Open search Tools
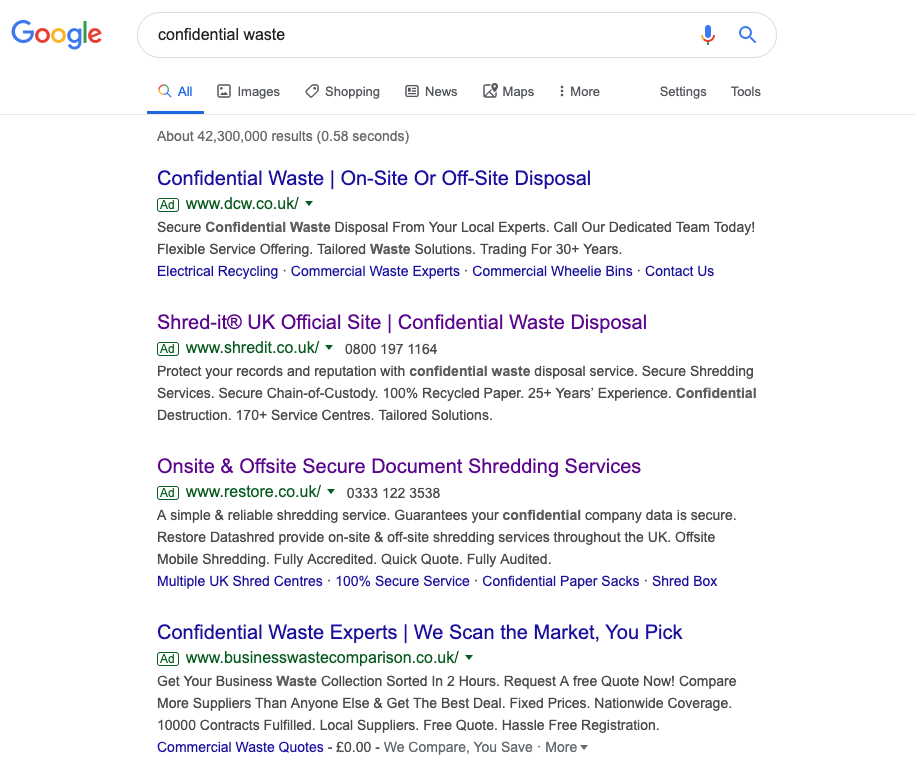 745,92
